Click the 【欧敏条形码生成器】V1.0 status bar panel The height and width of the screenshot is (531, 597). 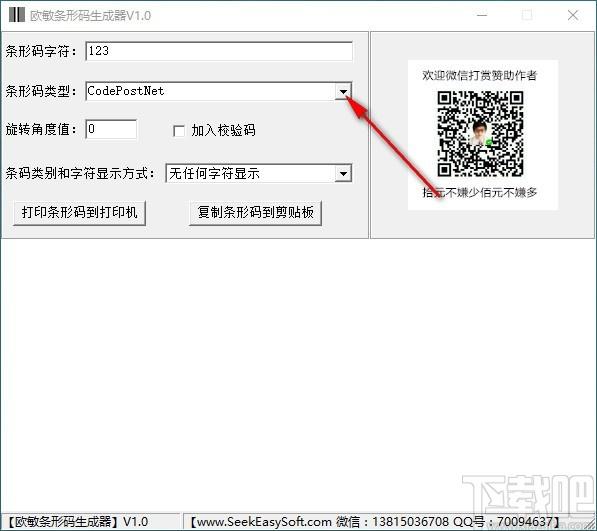pos(90,521)
